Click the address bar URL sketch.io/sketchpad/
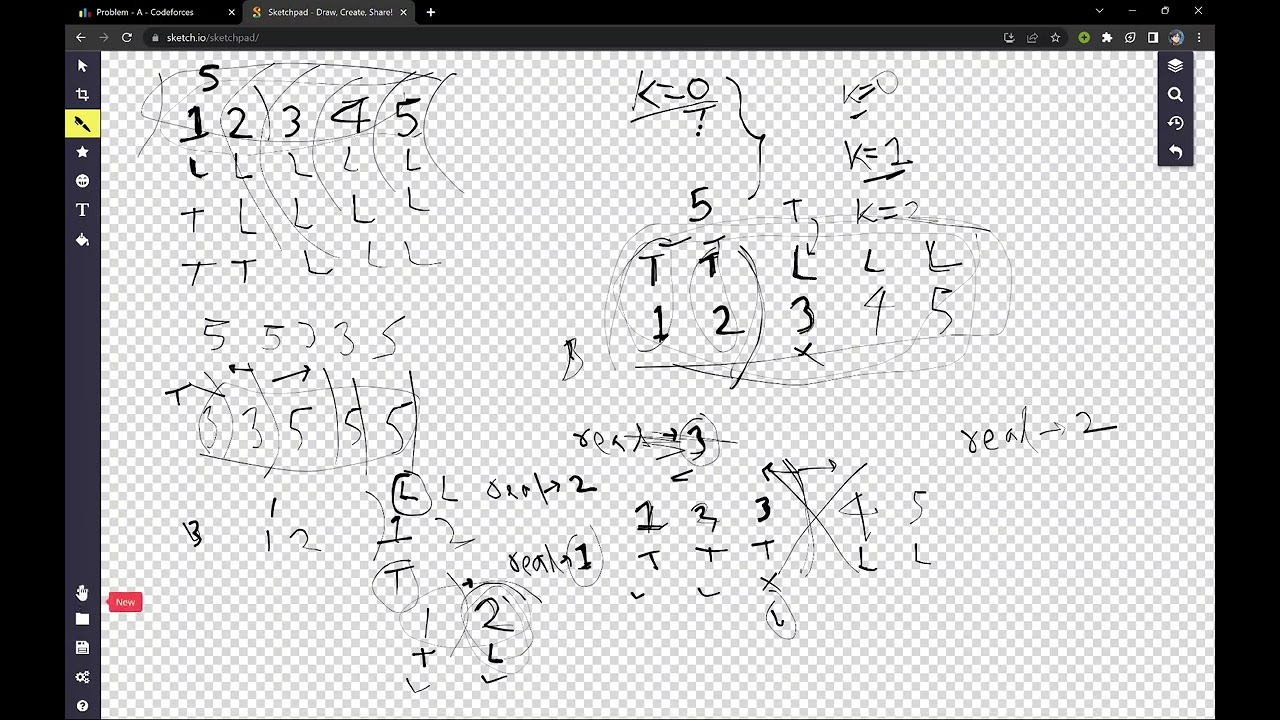Screen dimensions: 1280x720 pos(213,38)
